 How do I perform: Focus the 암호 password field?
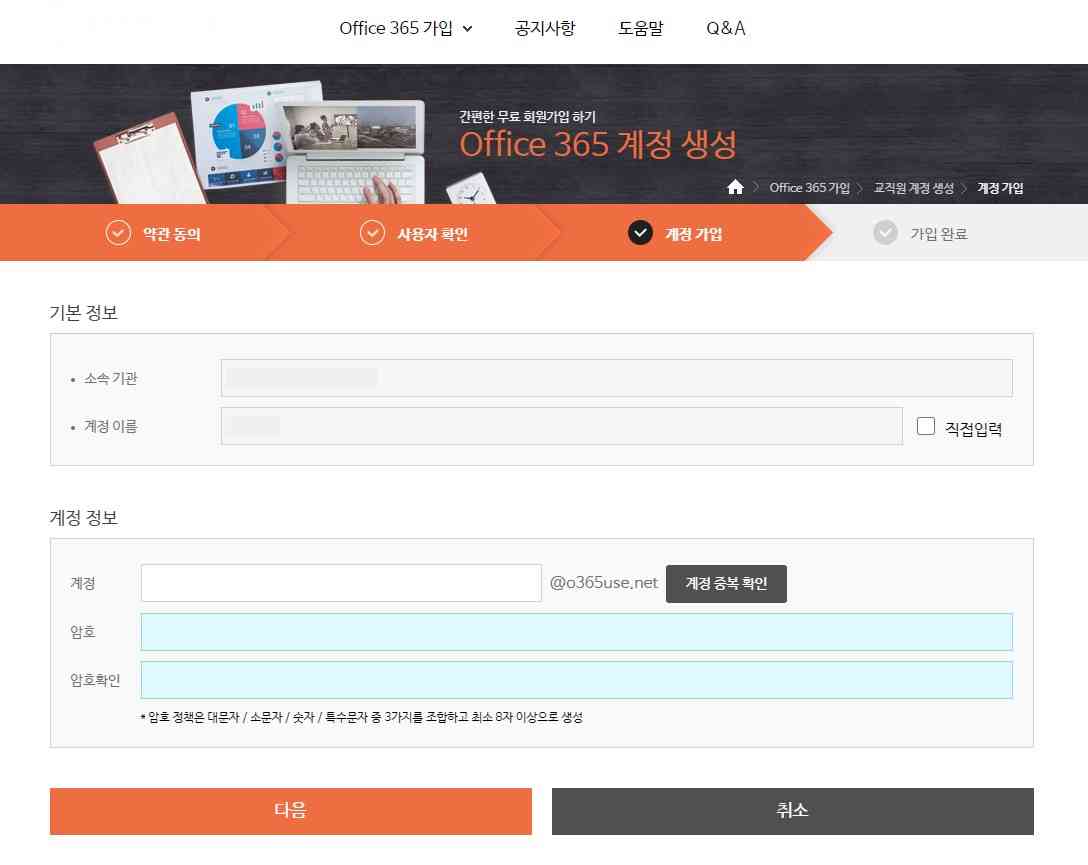click(577, 632)
